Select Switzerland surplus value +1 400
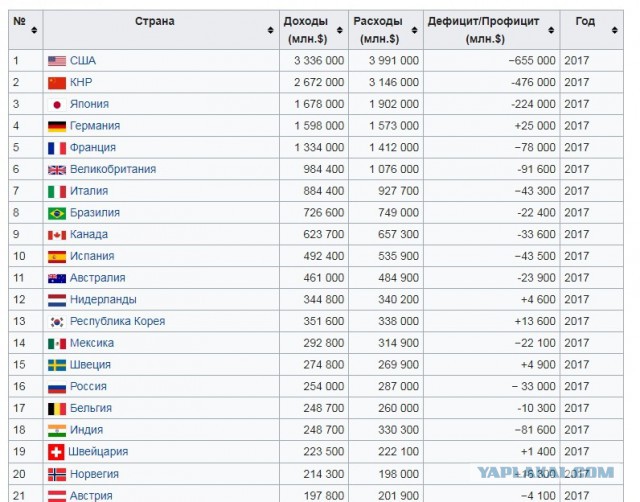The height and width of the screenshot is (502, 640). pos(538,451)
